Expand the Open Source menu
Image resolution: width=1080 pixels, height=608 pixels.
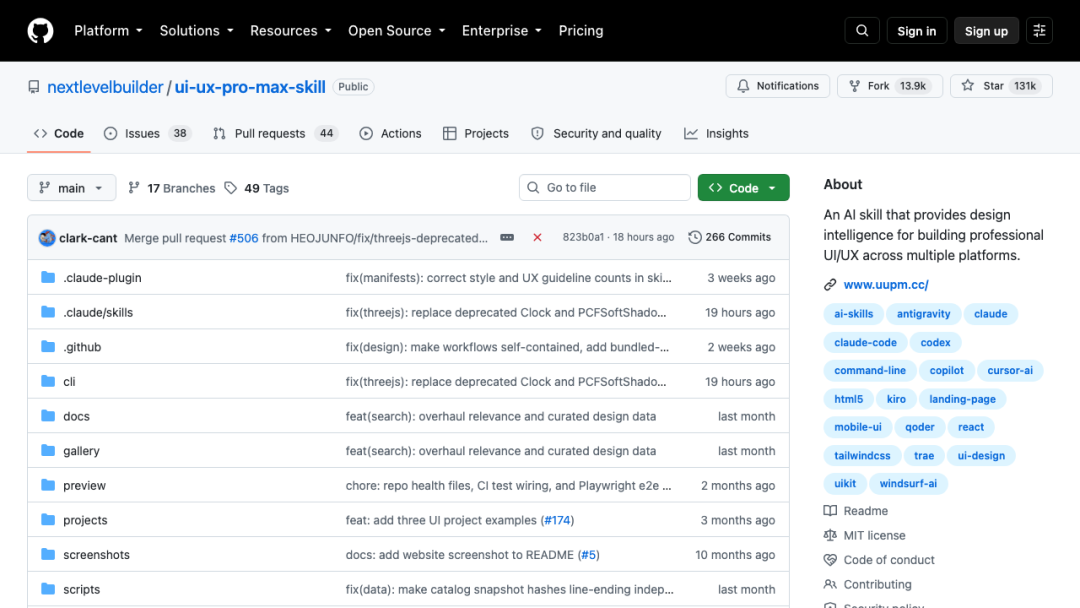397,31
